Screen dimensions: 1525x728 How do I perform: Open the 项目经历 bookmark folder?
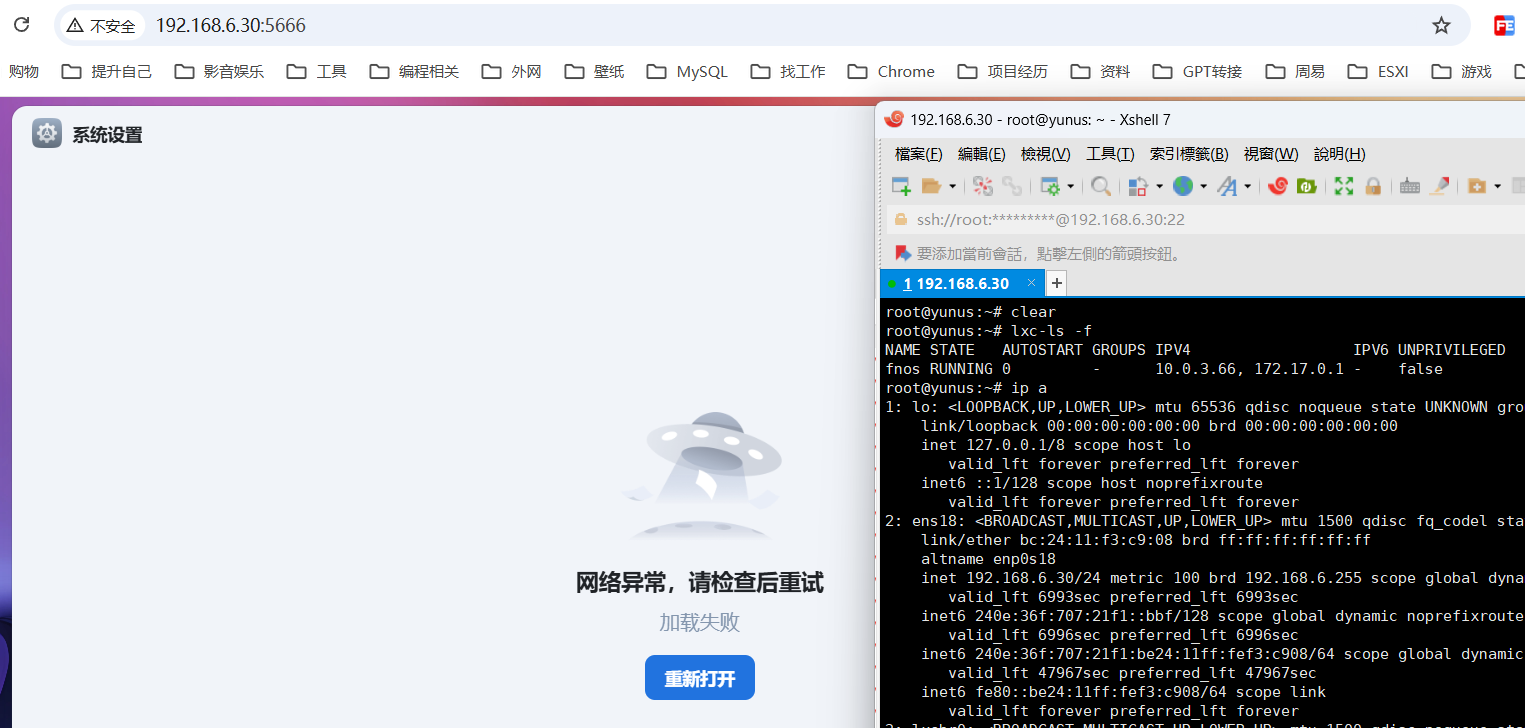pos(1003,71)
